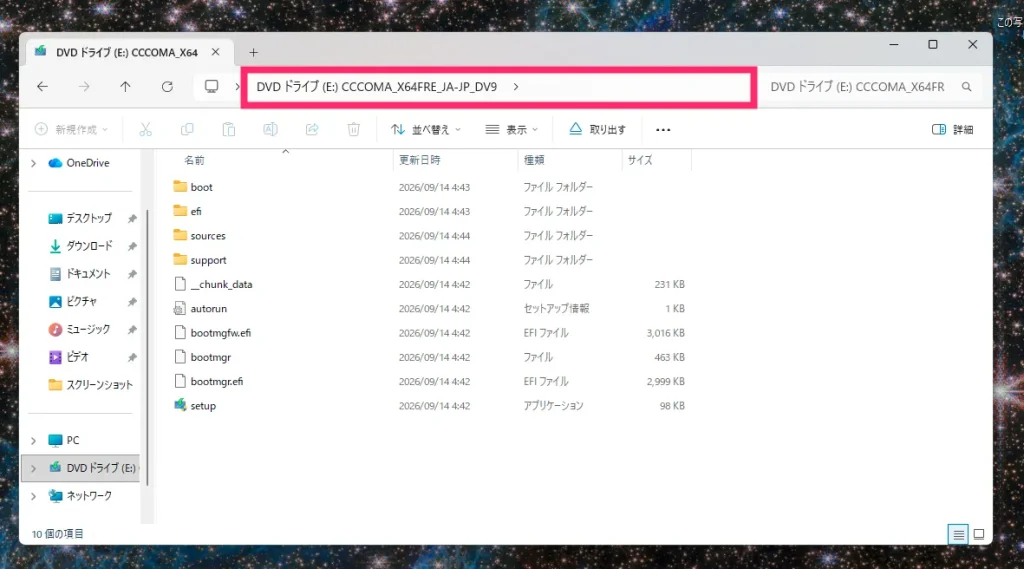1024x569 pixels.
Task: Navigate up one folder level
Action: (x=125, y=86)
